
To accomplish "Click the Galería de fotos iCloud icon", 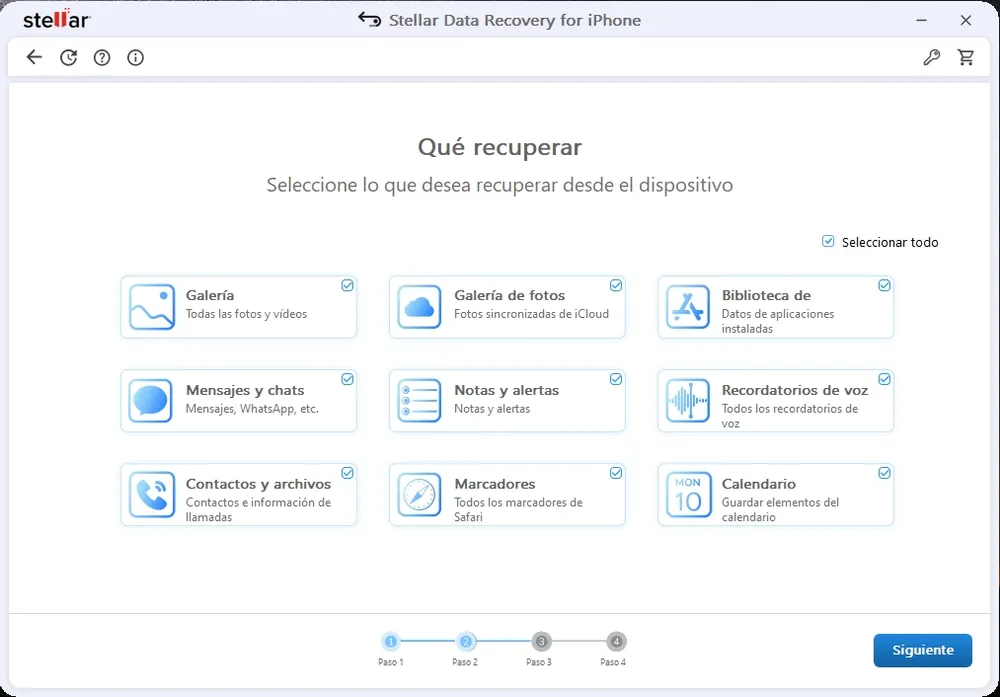I will click(x=419, y=307).
